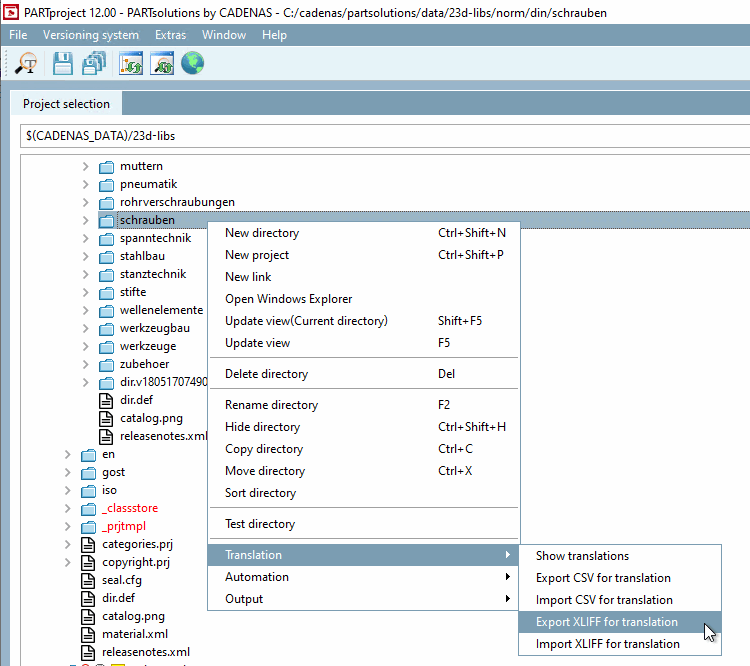Viewport: 750px width, 666px height.
Task: Select the pneumatik folder in tree
Action: [148, 184]
